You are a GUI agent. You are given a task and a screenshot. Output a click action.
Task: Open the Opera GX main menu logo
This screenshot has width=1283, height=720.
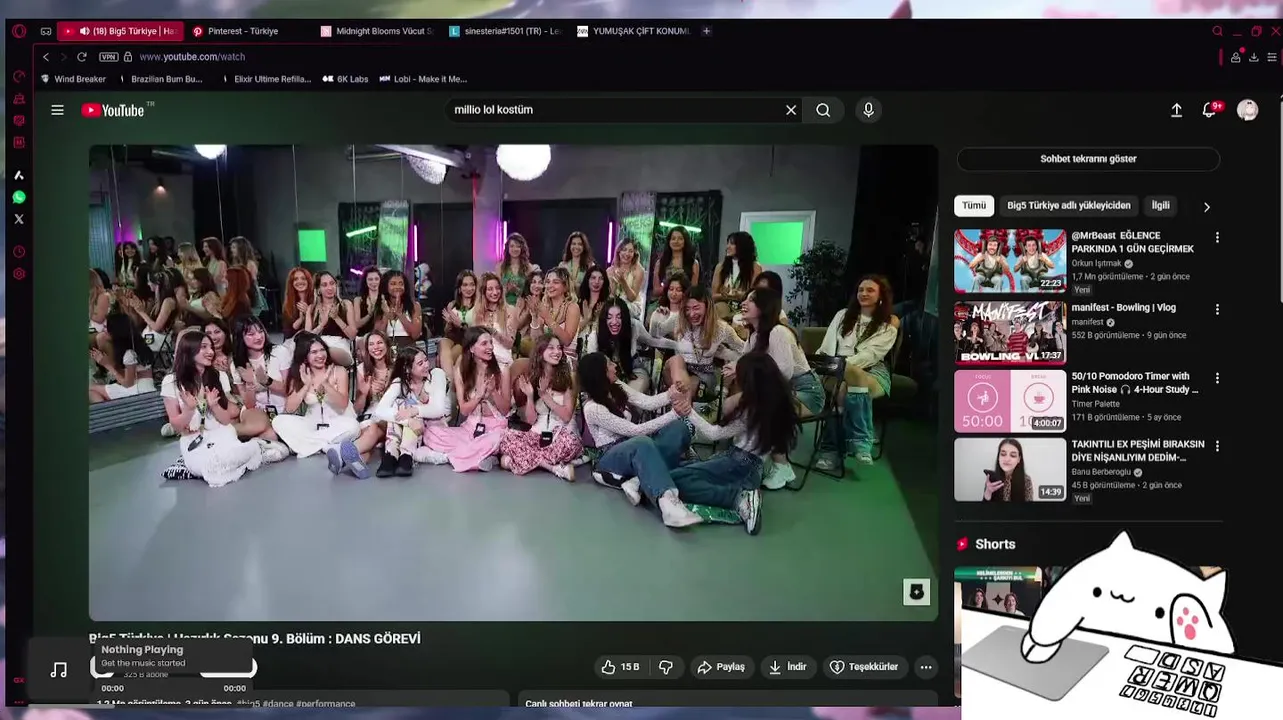(18, 31)
